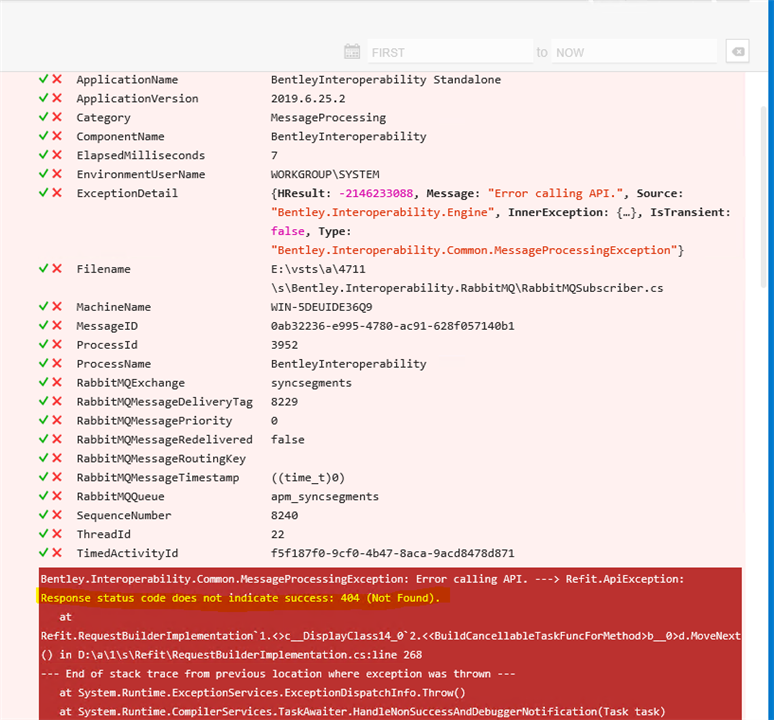Exclude filter X for RabbitMQQueue
The width and height of the screenshot is (774, 720).
(x=57, y=496)
